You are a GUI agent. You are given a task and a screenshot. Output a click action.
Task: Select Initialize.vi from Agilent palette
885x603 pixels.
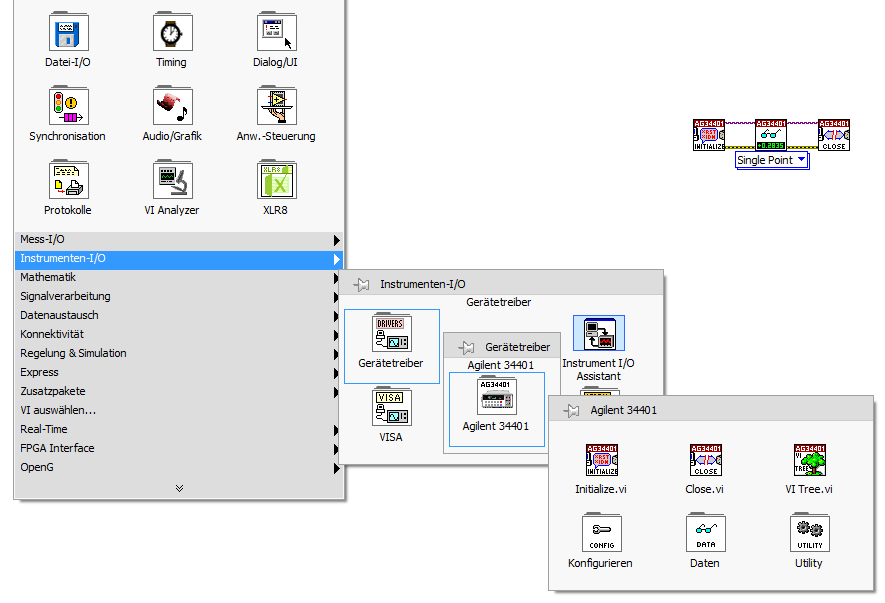[602, 460]
